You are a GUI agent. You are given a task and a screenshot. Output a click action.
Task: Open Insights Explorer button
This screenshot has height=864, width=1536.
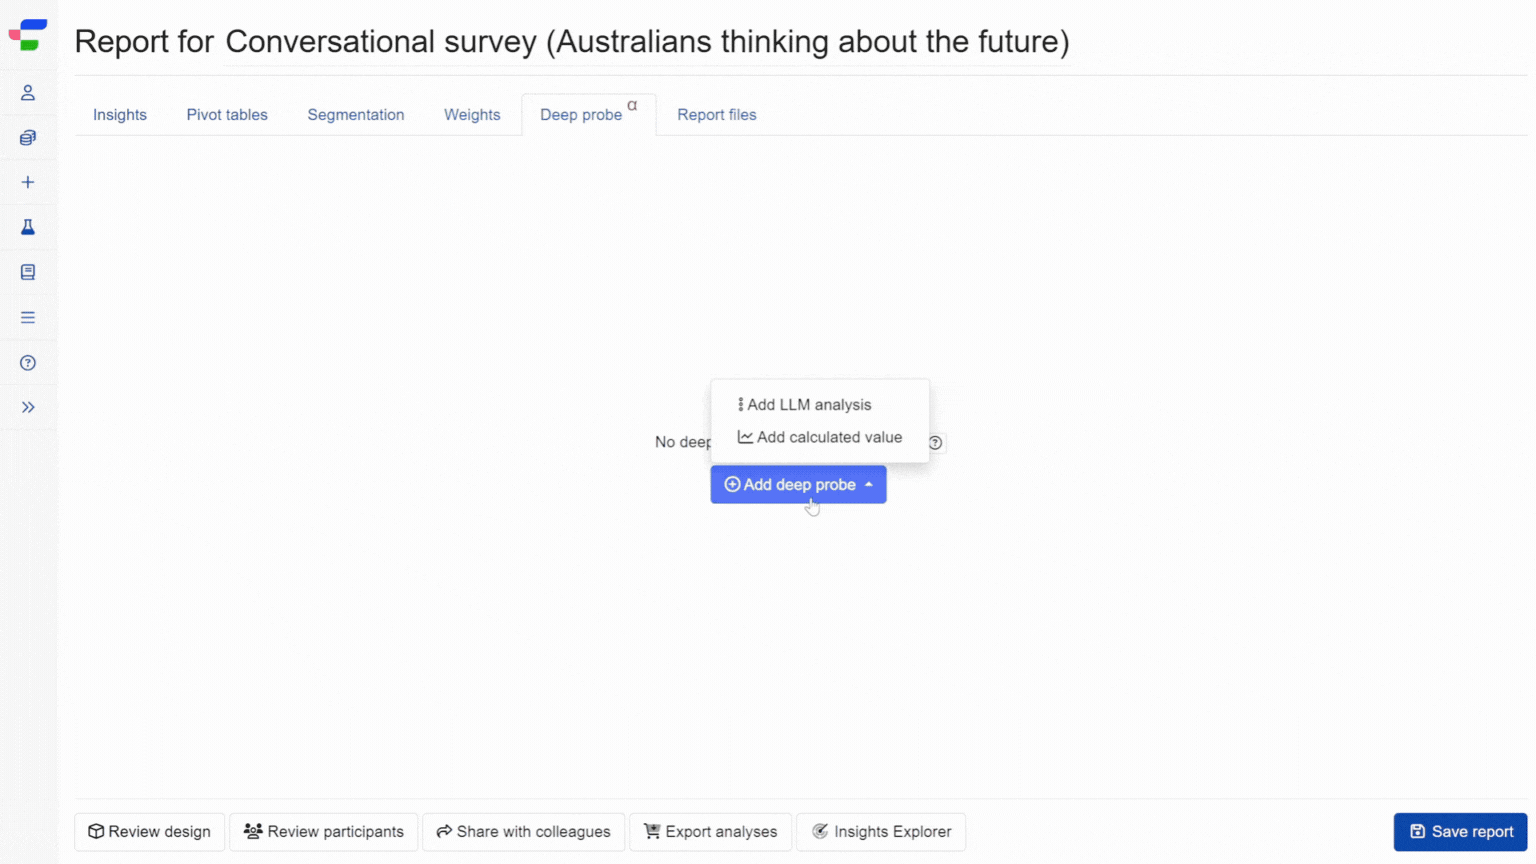pos(881,832)
